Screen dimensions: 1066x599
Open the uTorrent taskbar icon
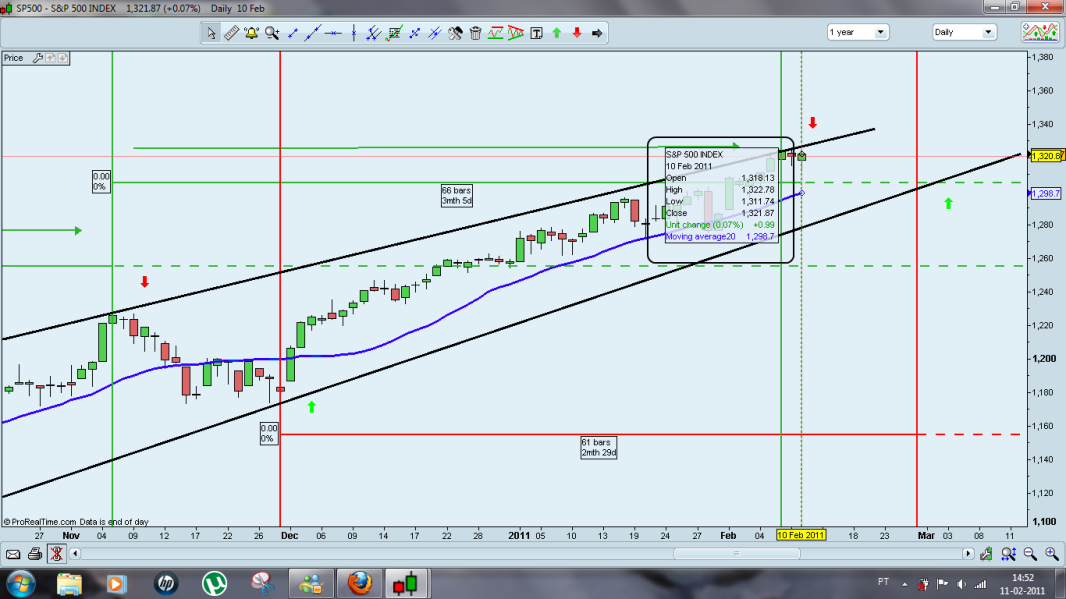215,583
